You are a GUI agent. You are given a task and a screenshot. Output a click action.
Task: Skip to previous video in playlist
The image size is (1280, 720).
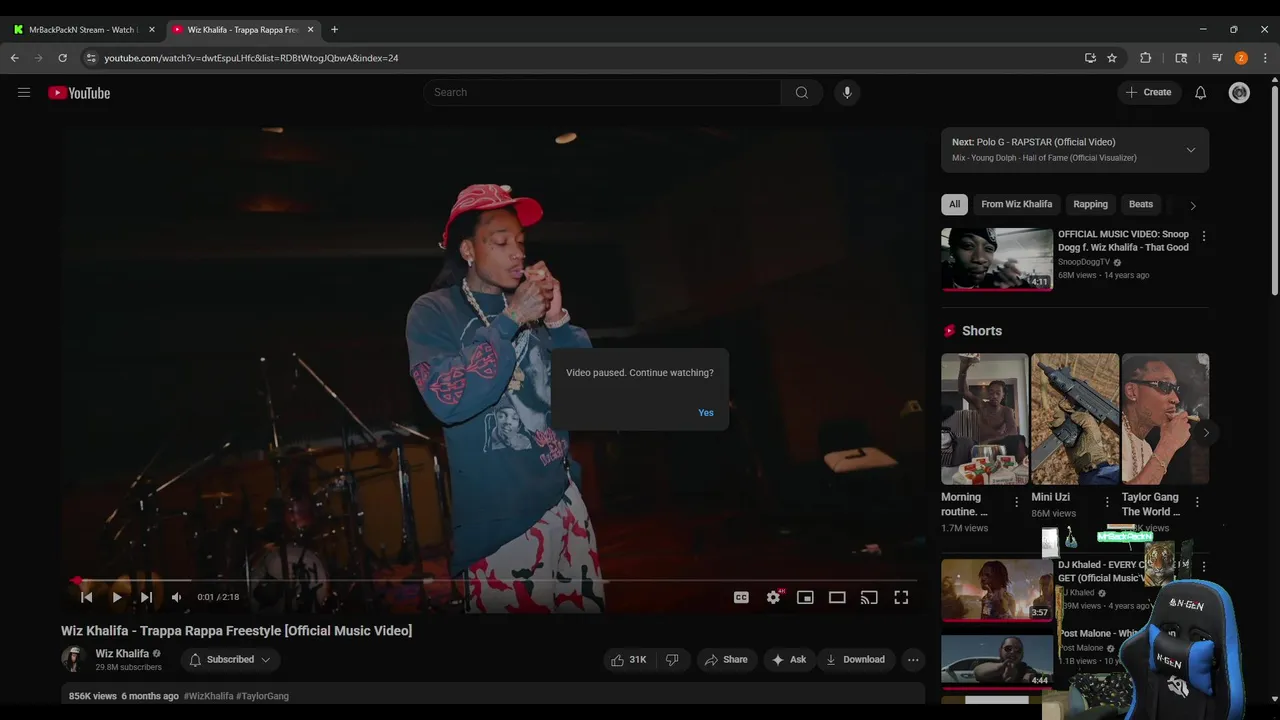click(87, 597)
